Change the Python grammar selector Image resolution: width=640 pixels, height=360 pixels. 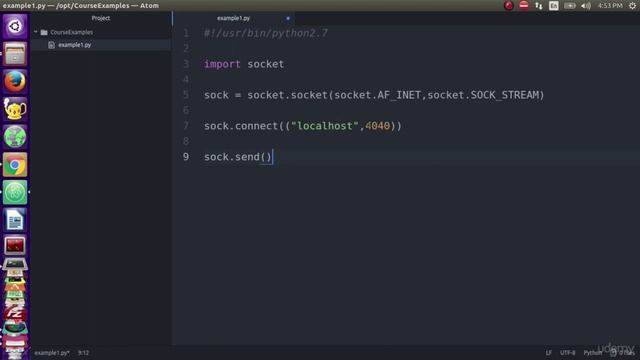tap(592, 353)
